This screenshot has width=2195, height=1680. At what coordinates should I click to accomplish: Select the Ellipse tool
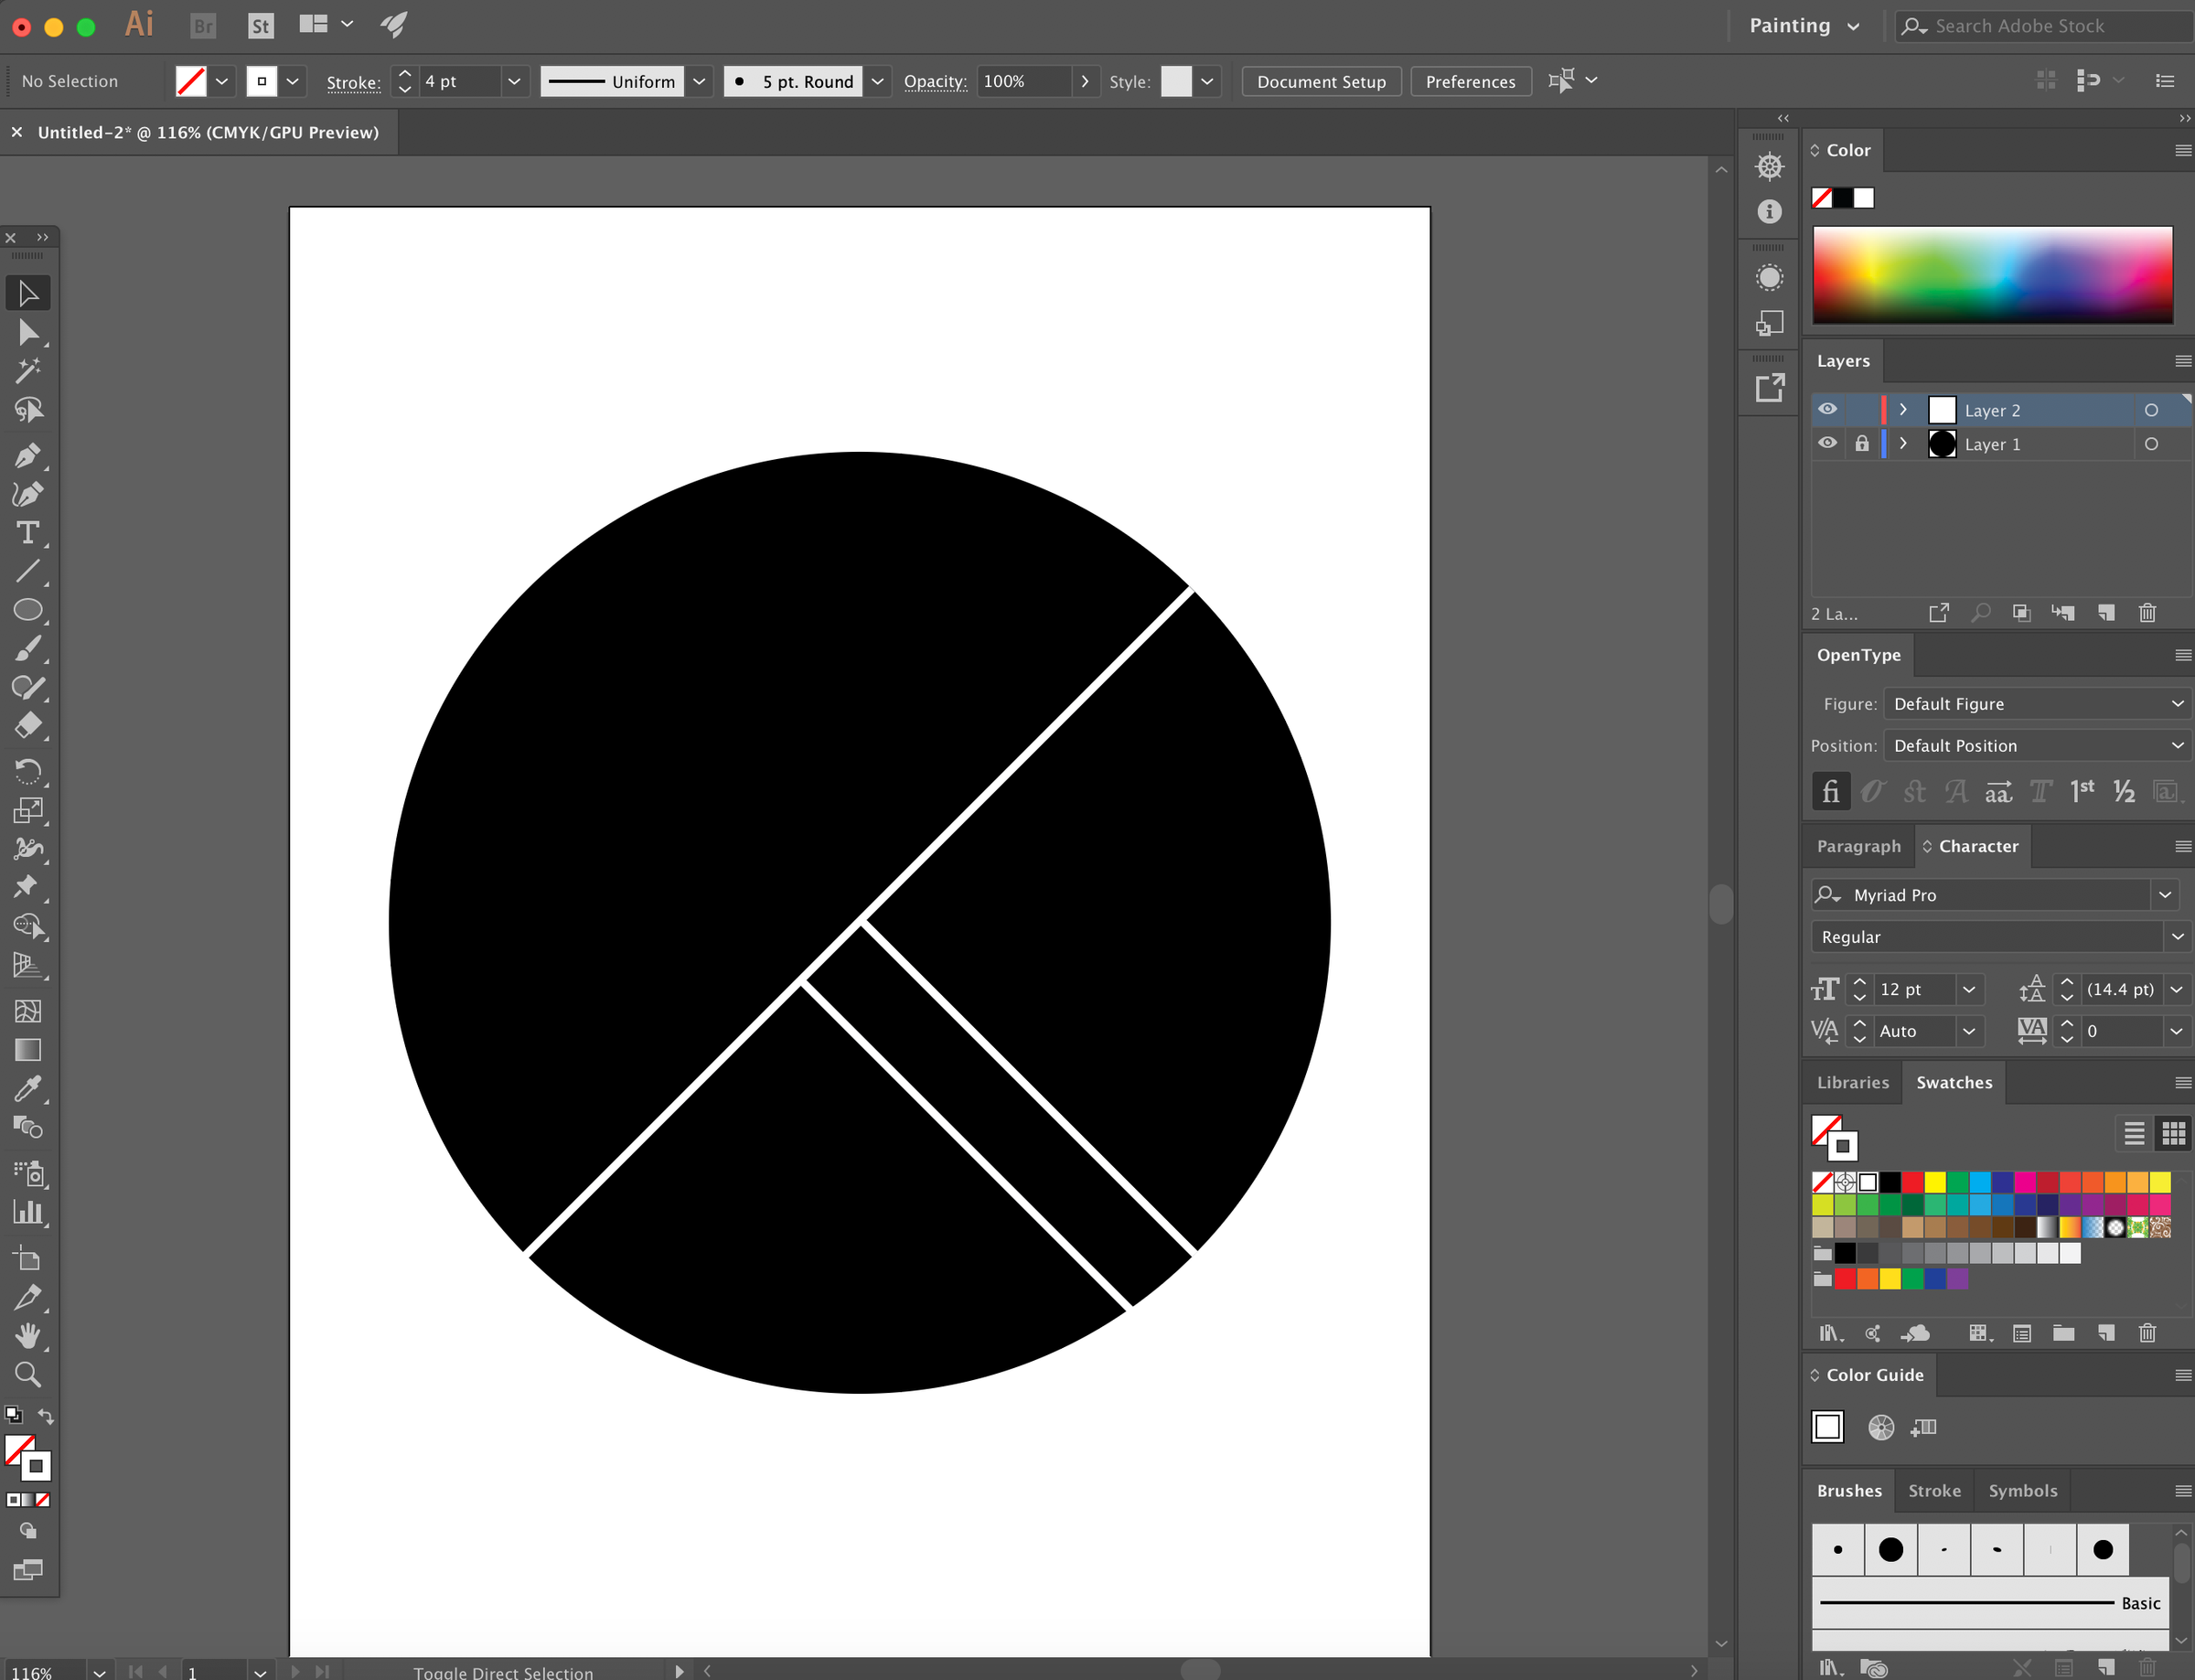click(27, 609)
